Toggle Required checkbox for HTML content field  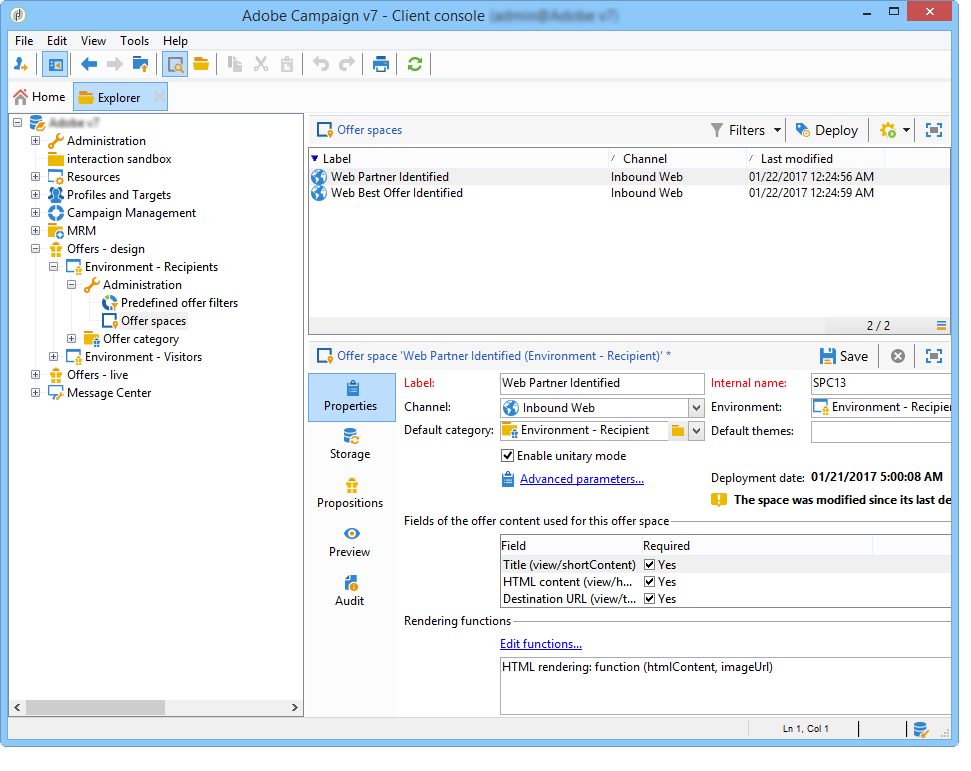[650, 582]
